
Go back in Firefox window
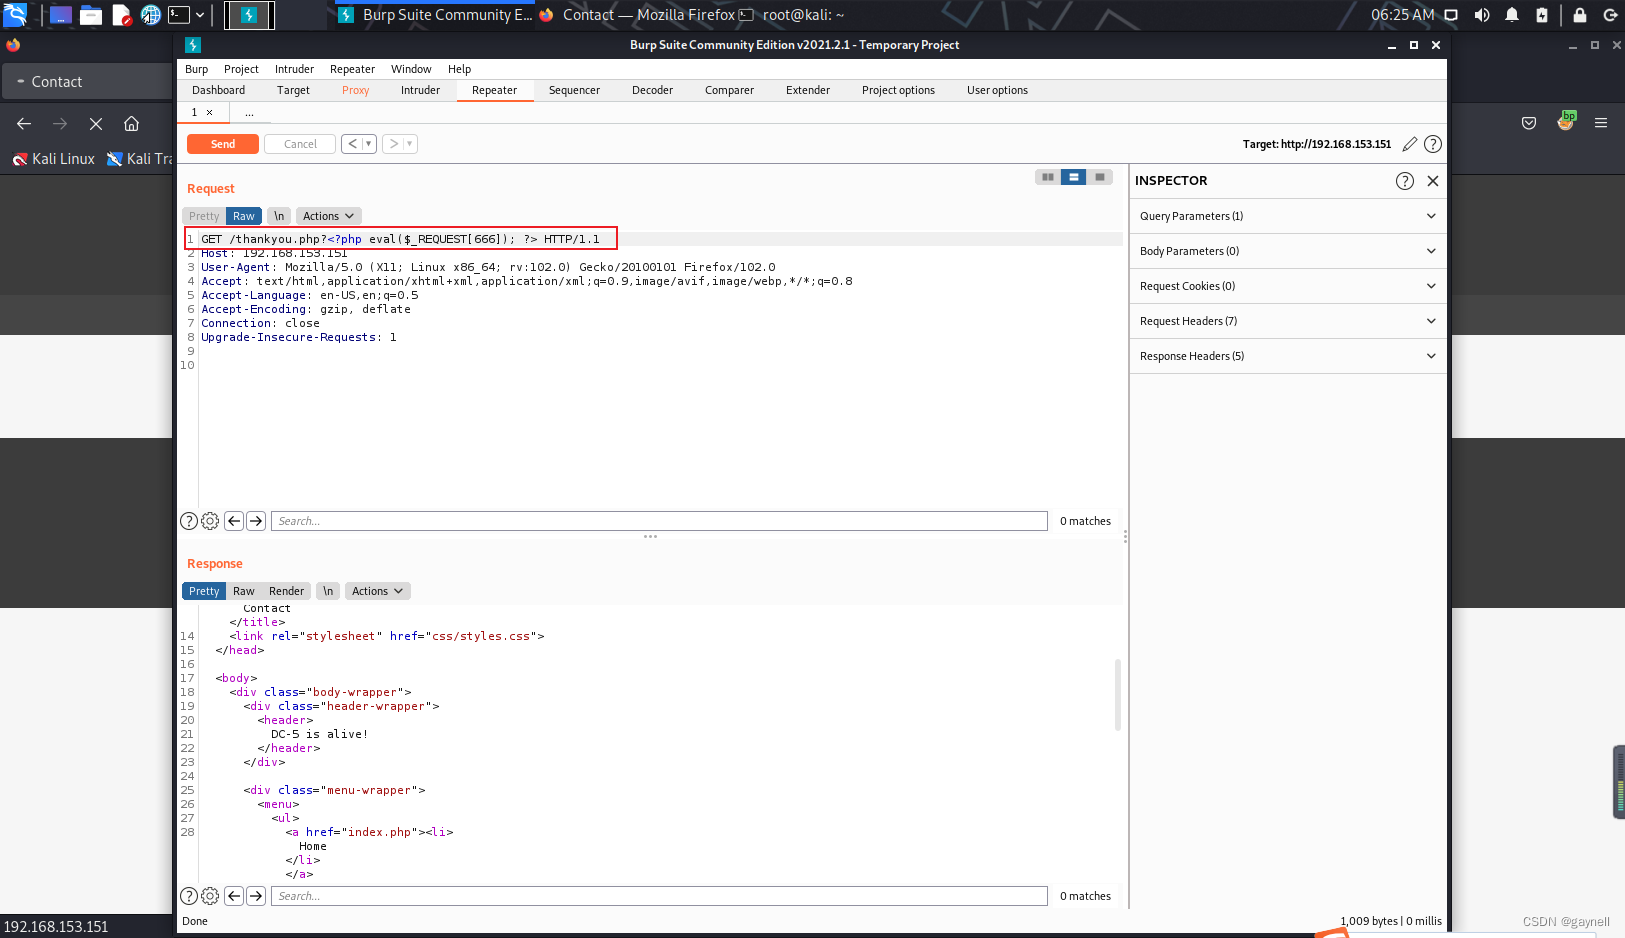coord(24,124)
